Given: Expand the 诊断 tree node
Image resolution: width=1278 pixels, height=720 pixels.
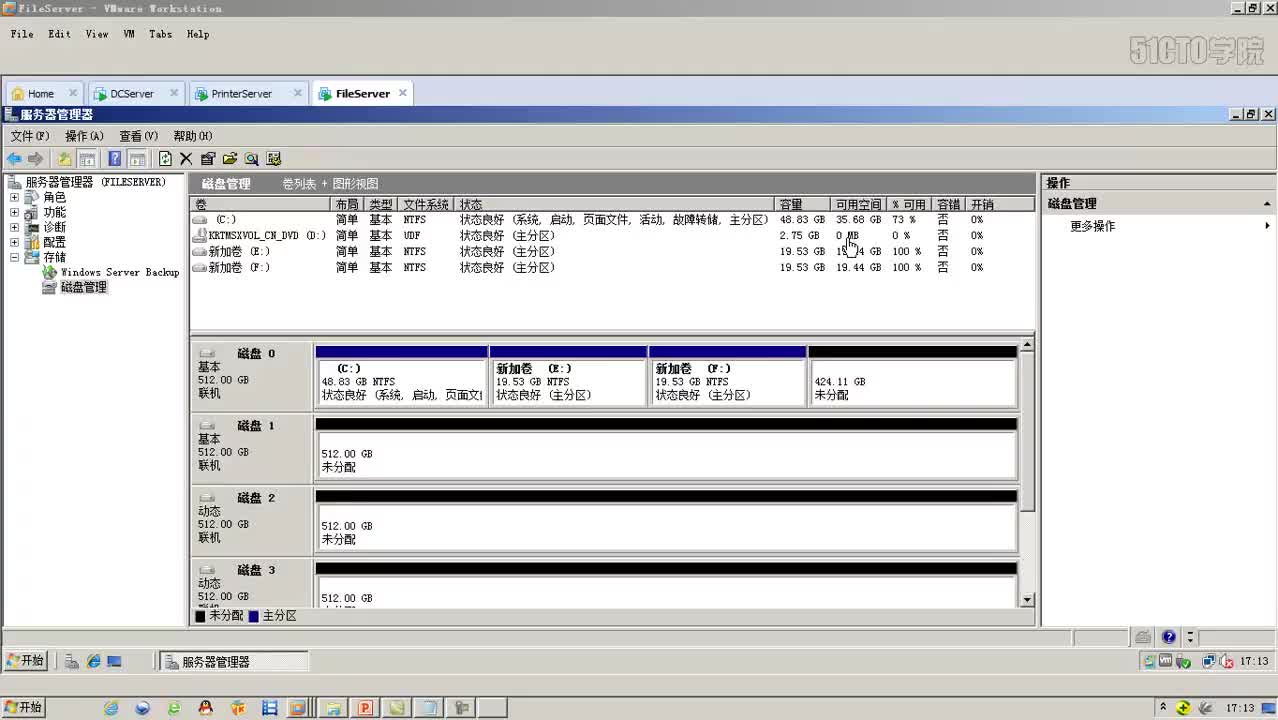Looking at the screenshot, I should 14,227.
